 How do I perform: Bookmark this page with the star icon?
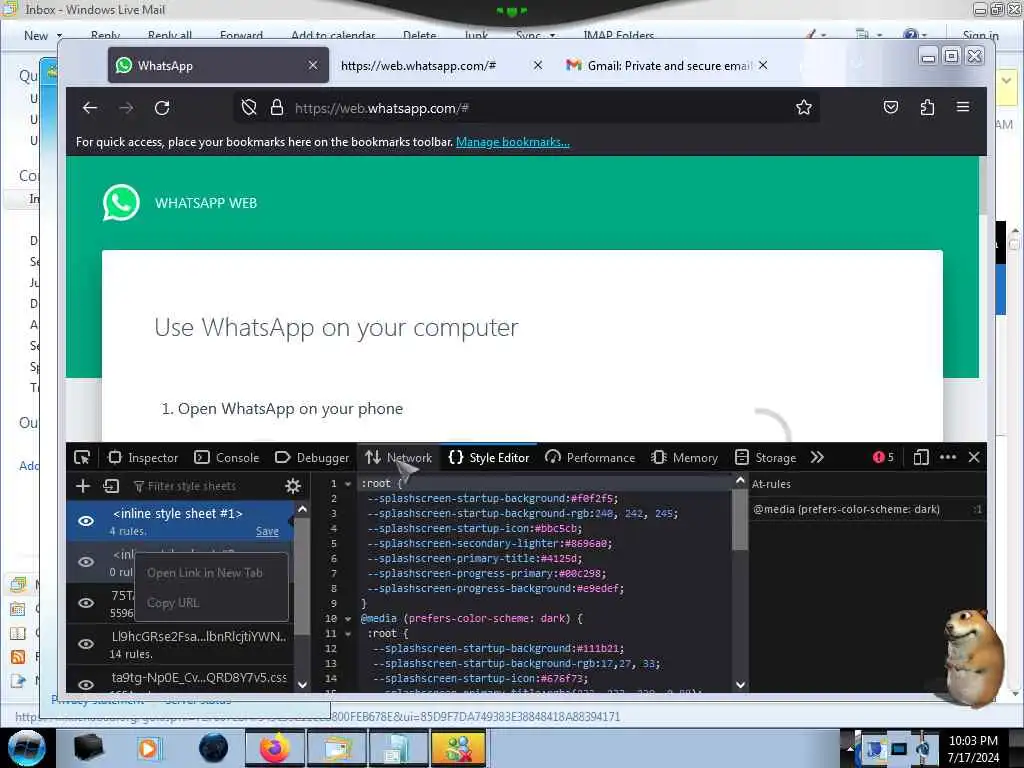803,108
